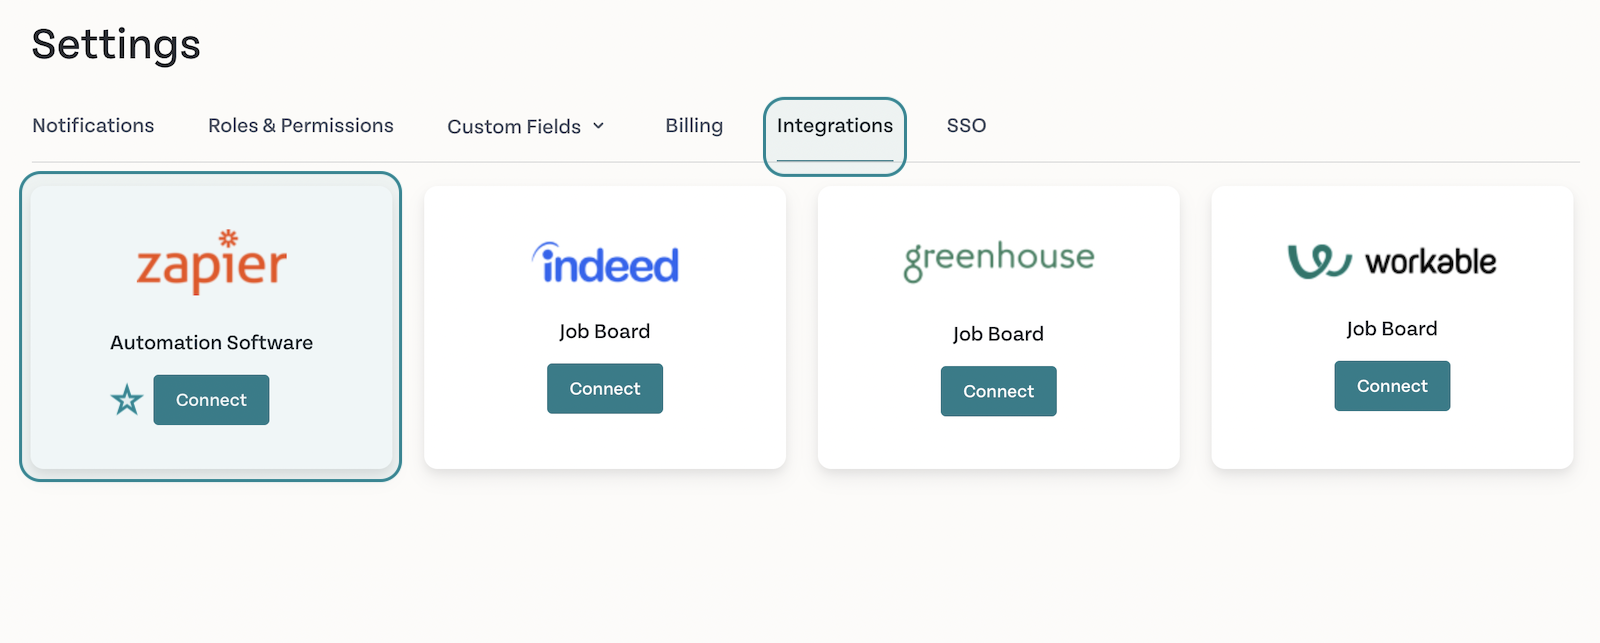Open the Roles & Permissions tab
This screenshot has width=1600, height=643.
(x=301, y=125)
